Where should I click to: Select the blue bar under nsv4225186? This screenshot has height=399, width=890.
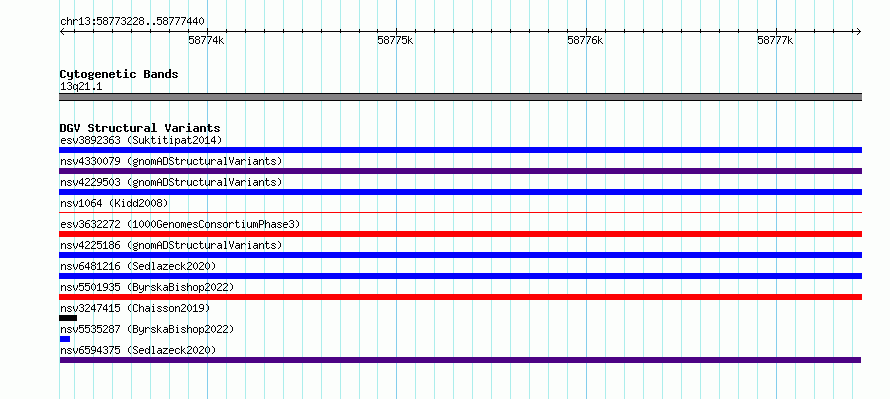point(460,255)
